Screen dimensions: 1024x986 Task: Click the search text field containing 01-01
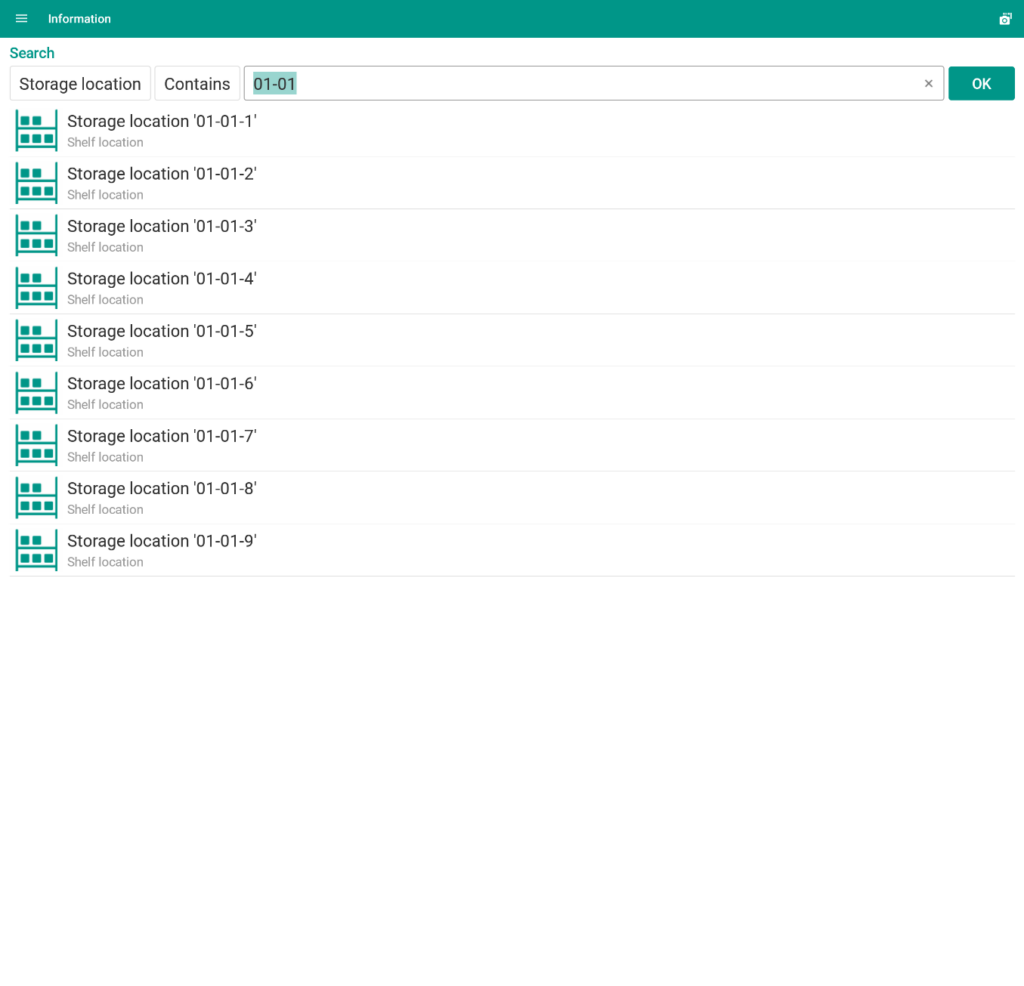580,84
